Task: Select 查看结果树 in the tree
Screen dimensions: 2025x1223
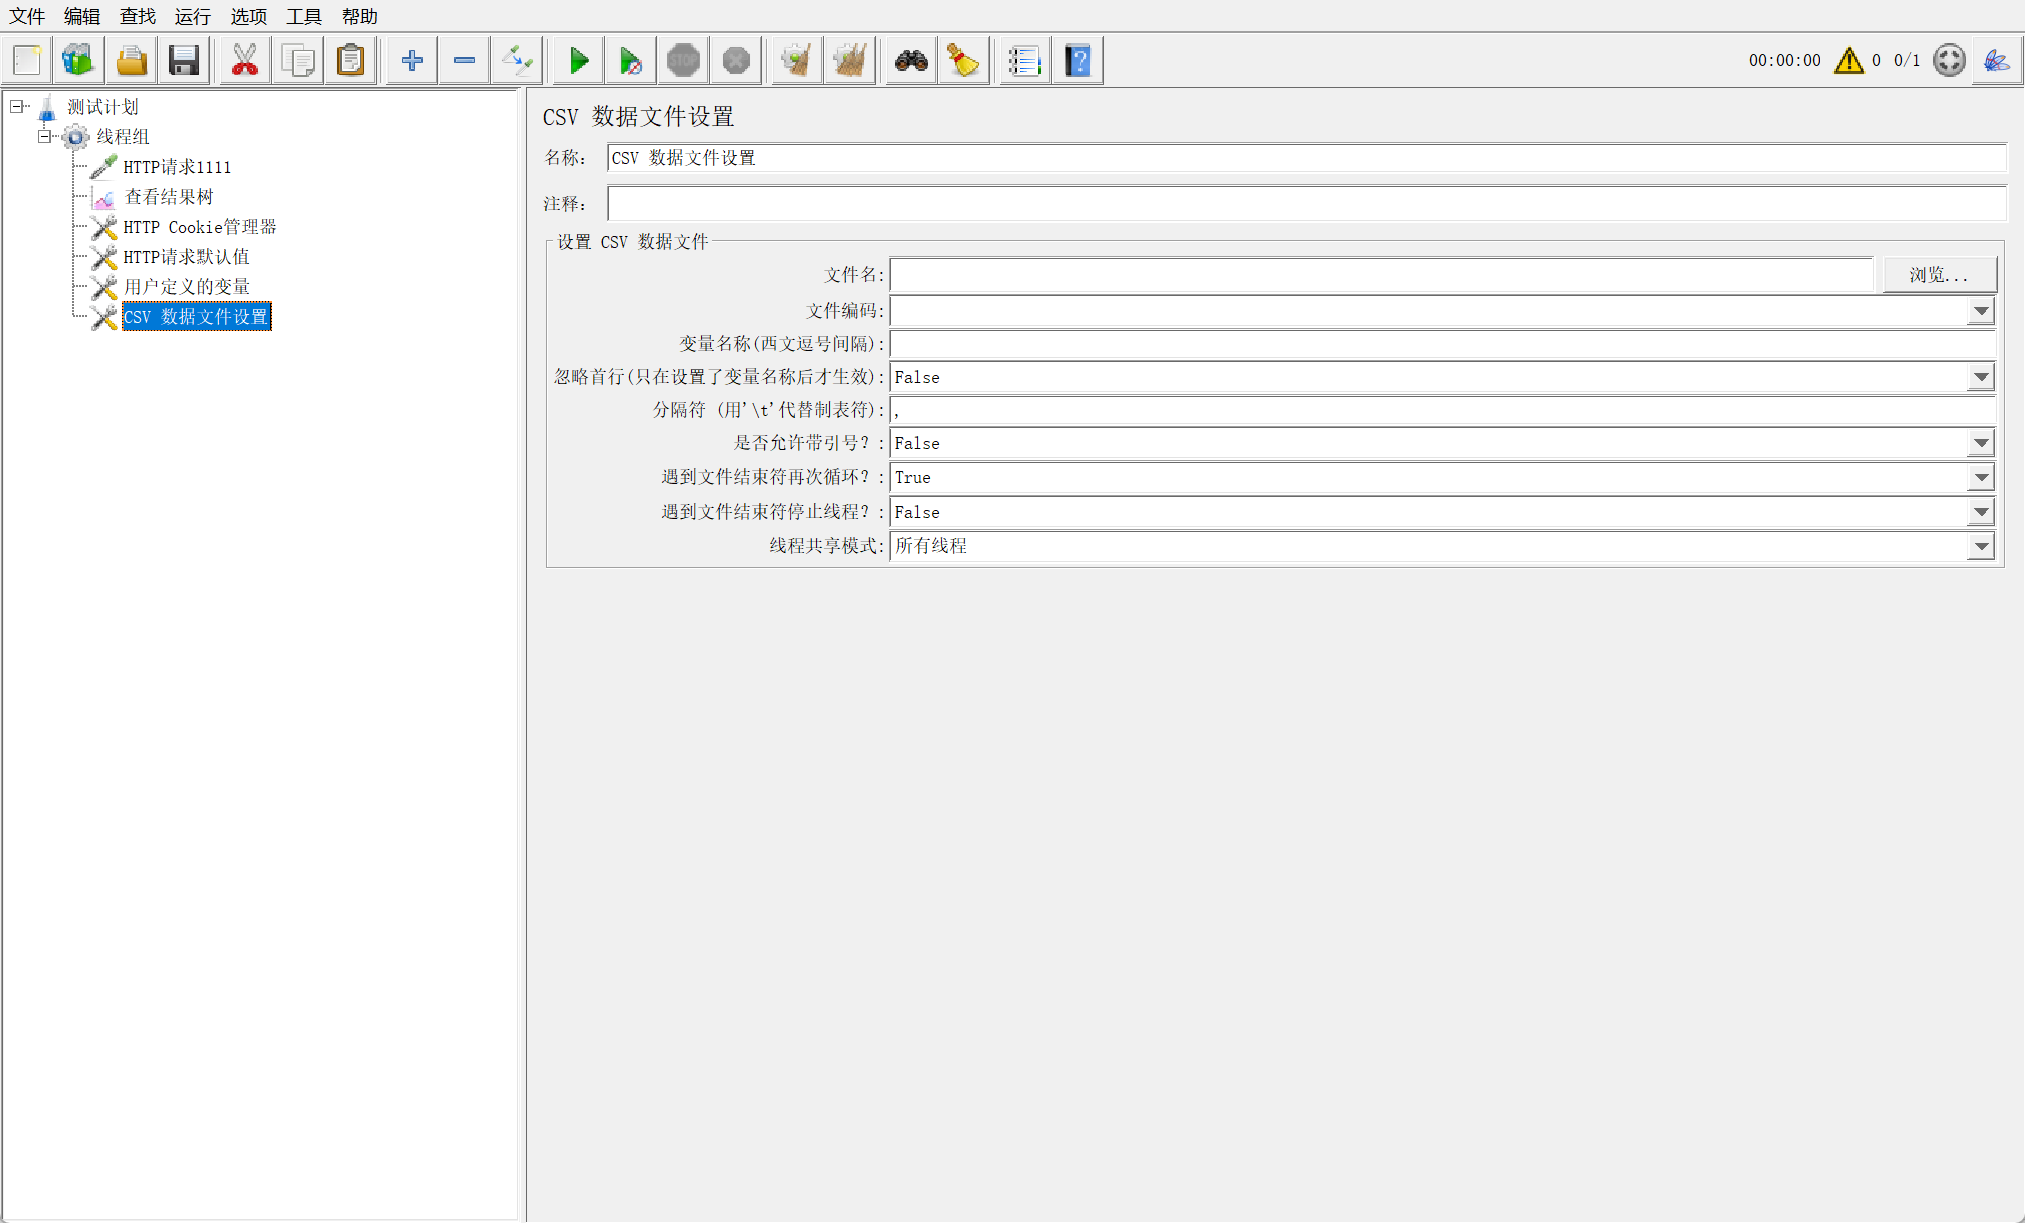Action: point(169,197)
